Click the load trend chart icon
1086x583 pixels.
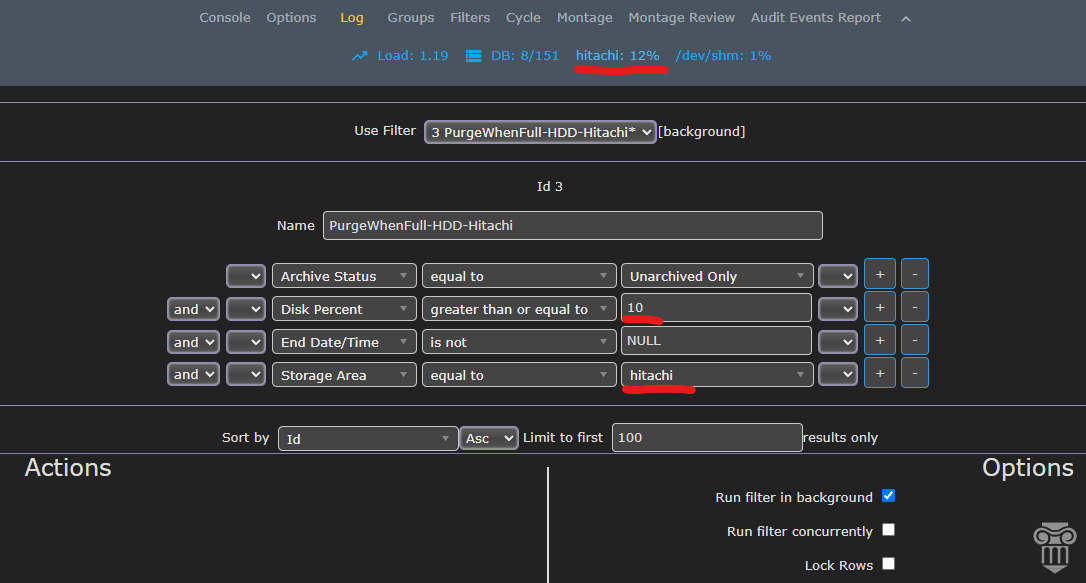click(x=359, y=56)
